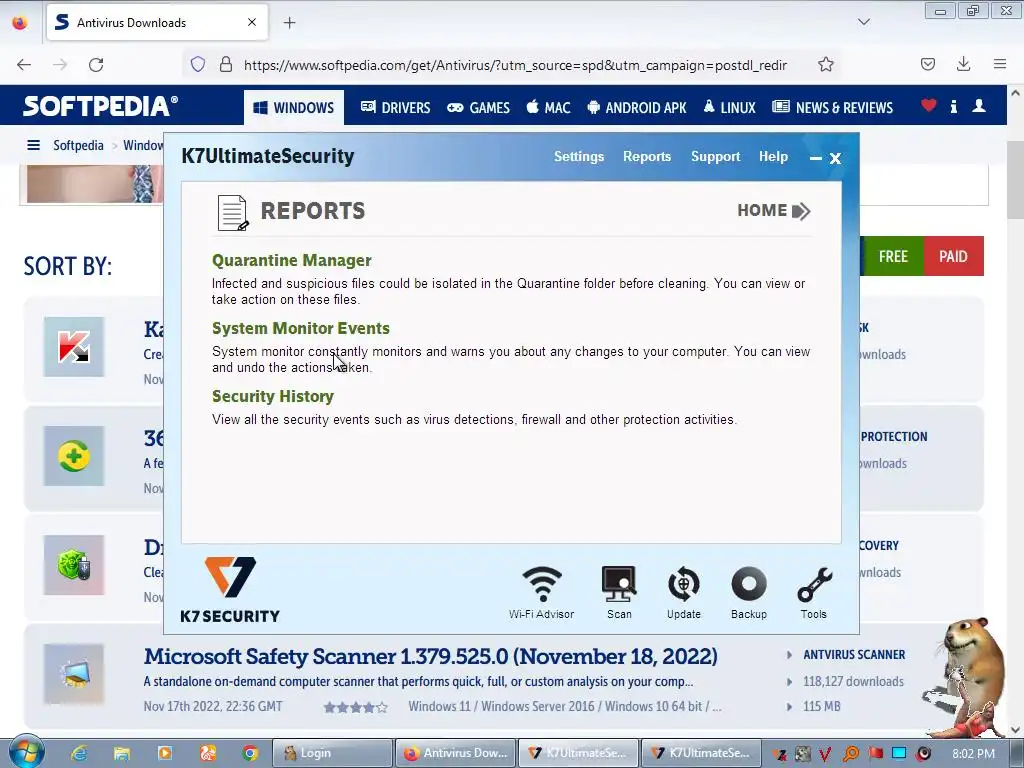This screenshot has width=1024, height=768.
Task: Click the Kaspersky product thumbnail
Action: pos(74,347)
